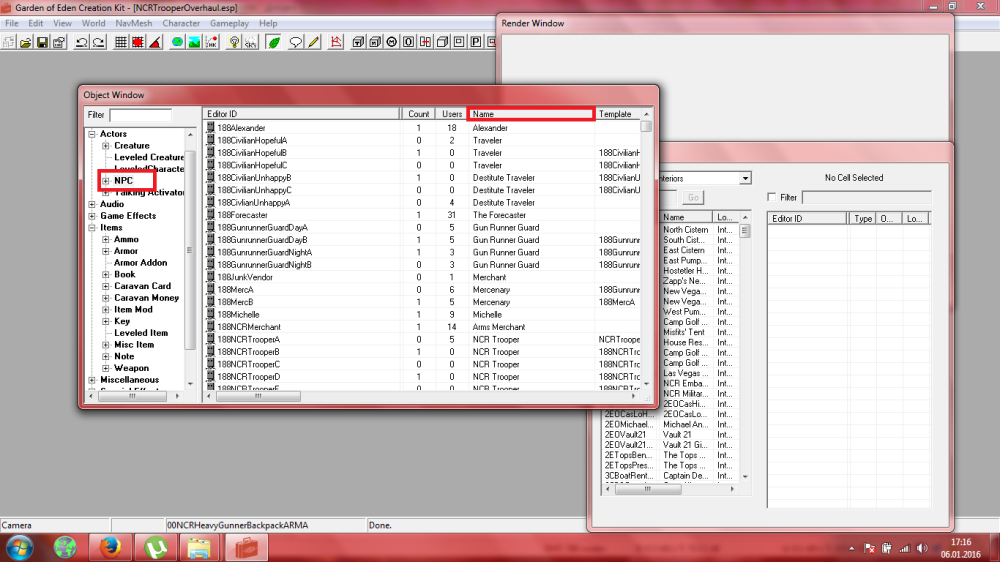
Task: Expand the NPC tree node
Action: 106,181
